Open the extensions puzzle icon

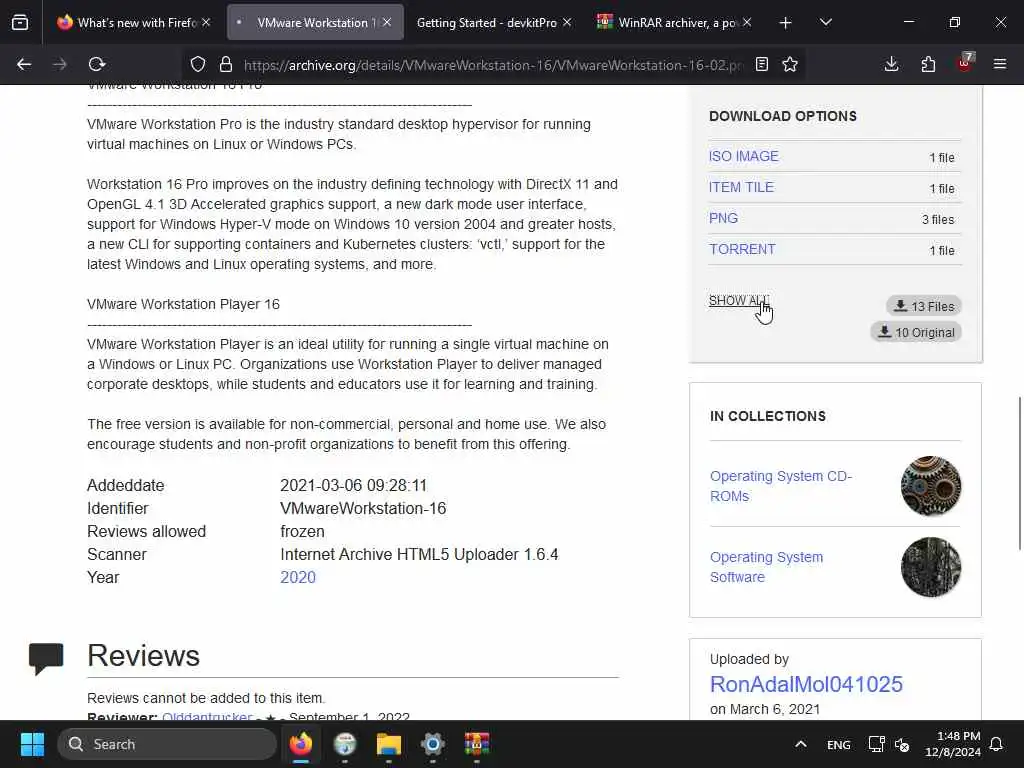(x=928, y=64)
